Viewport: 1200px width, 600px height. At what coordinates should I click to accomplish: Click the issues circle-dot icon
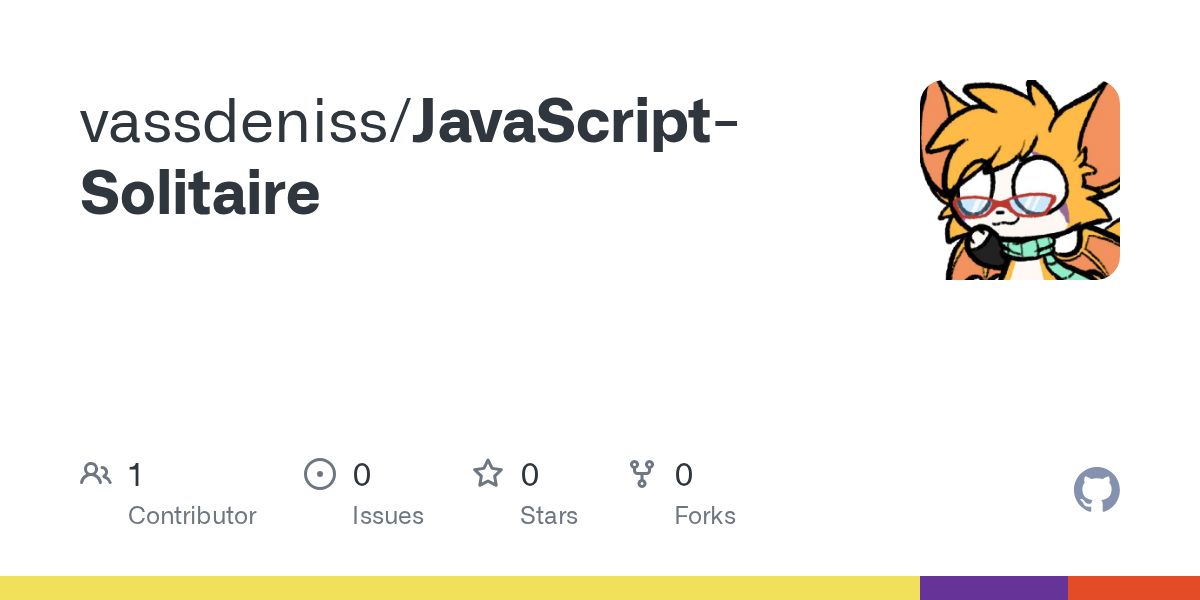[320, 473]
